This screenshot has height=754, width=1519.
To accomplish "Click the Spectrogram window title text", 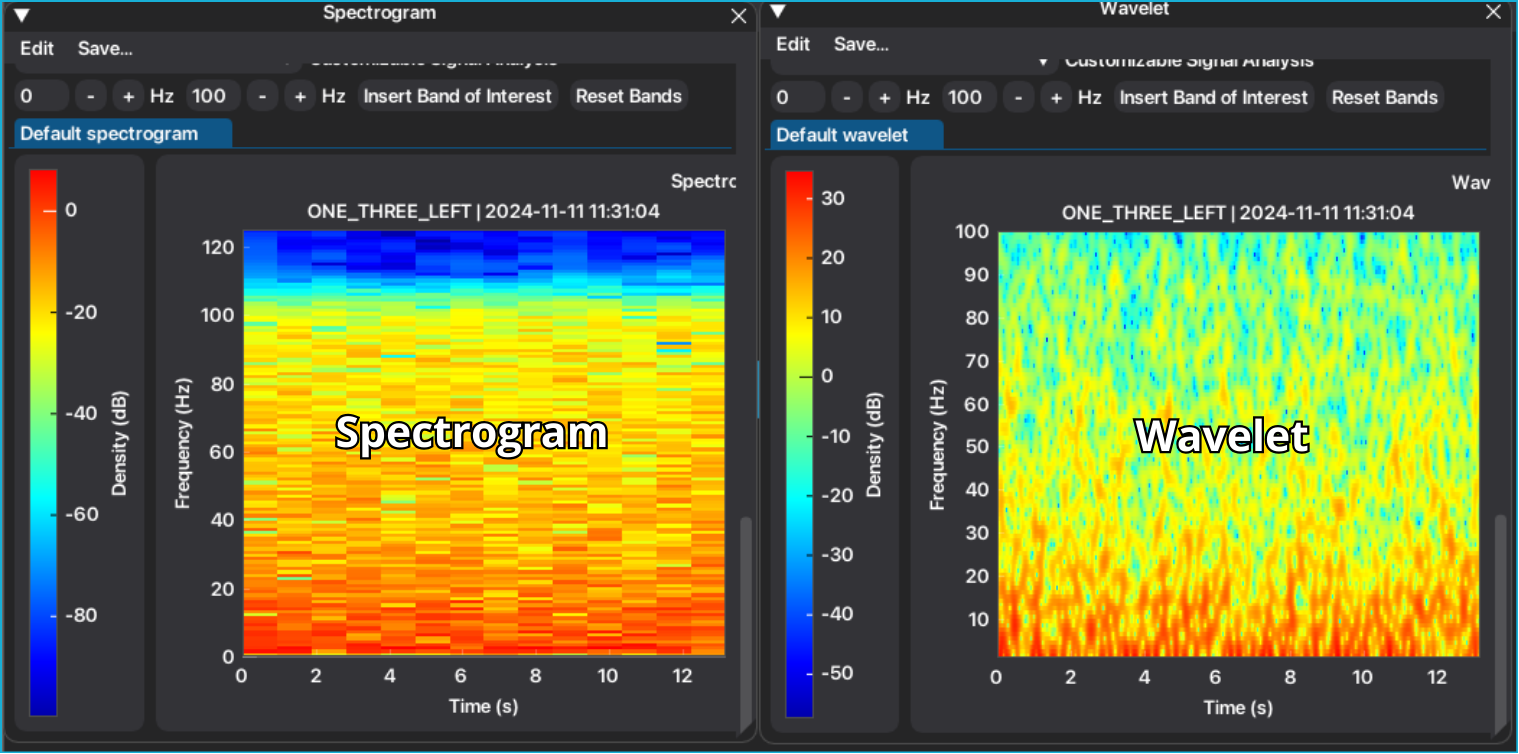I will (x=379, y=13).
